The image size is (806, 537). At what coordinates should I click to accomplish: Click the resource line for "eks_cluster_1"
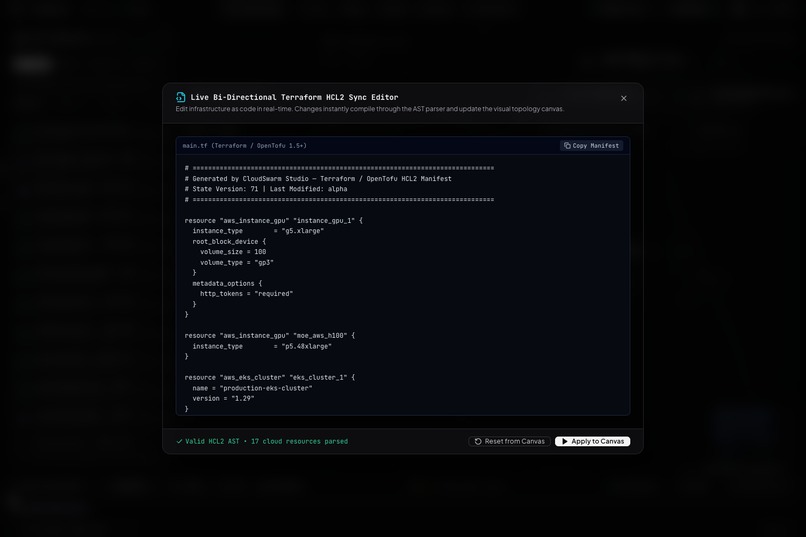pyautogui.click(x=270, y=377)
